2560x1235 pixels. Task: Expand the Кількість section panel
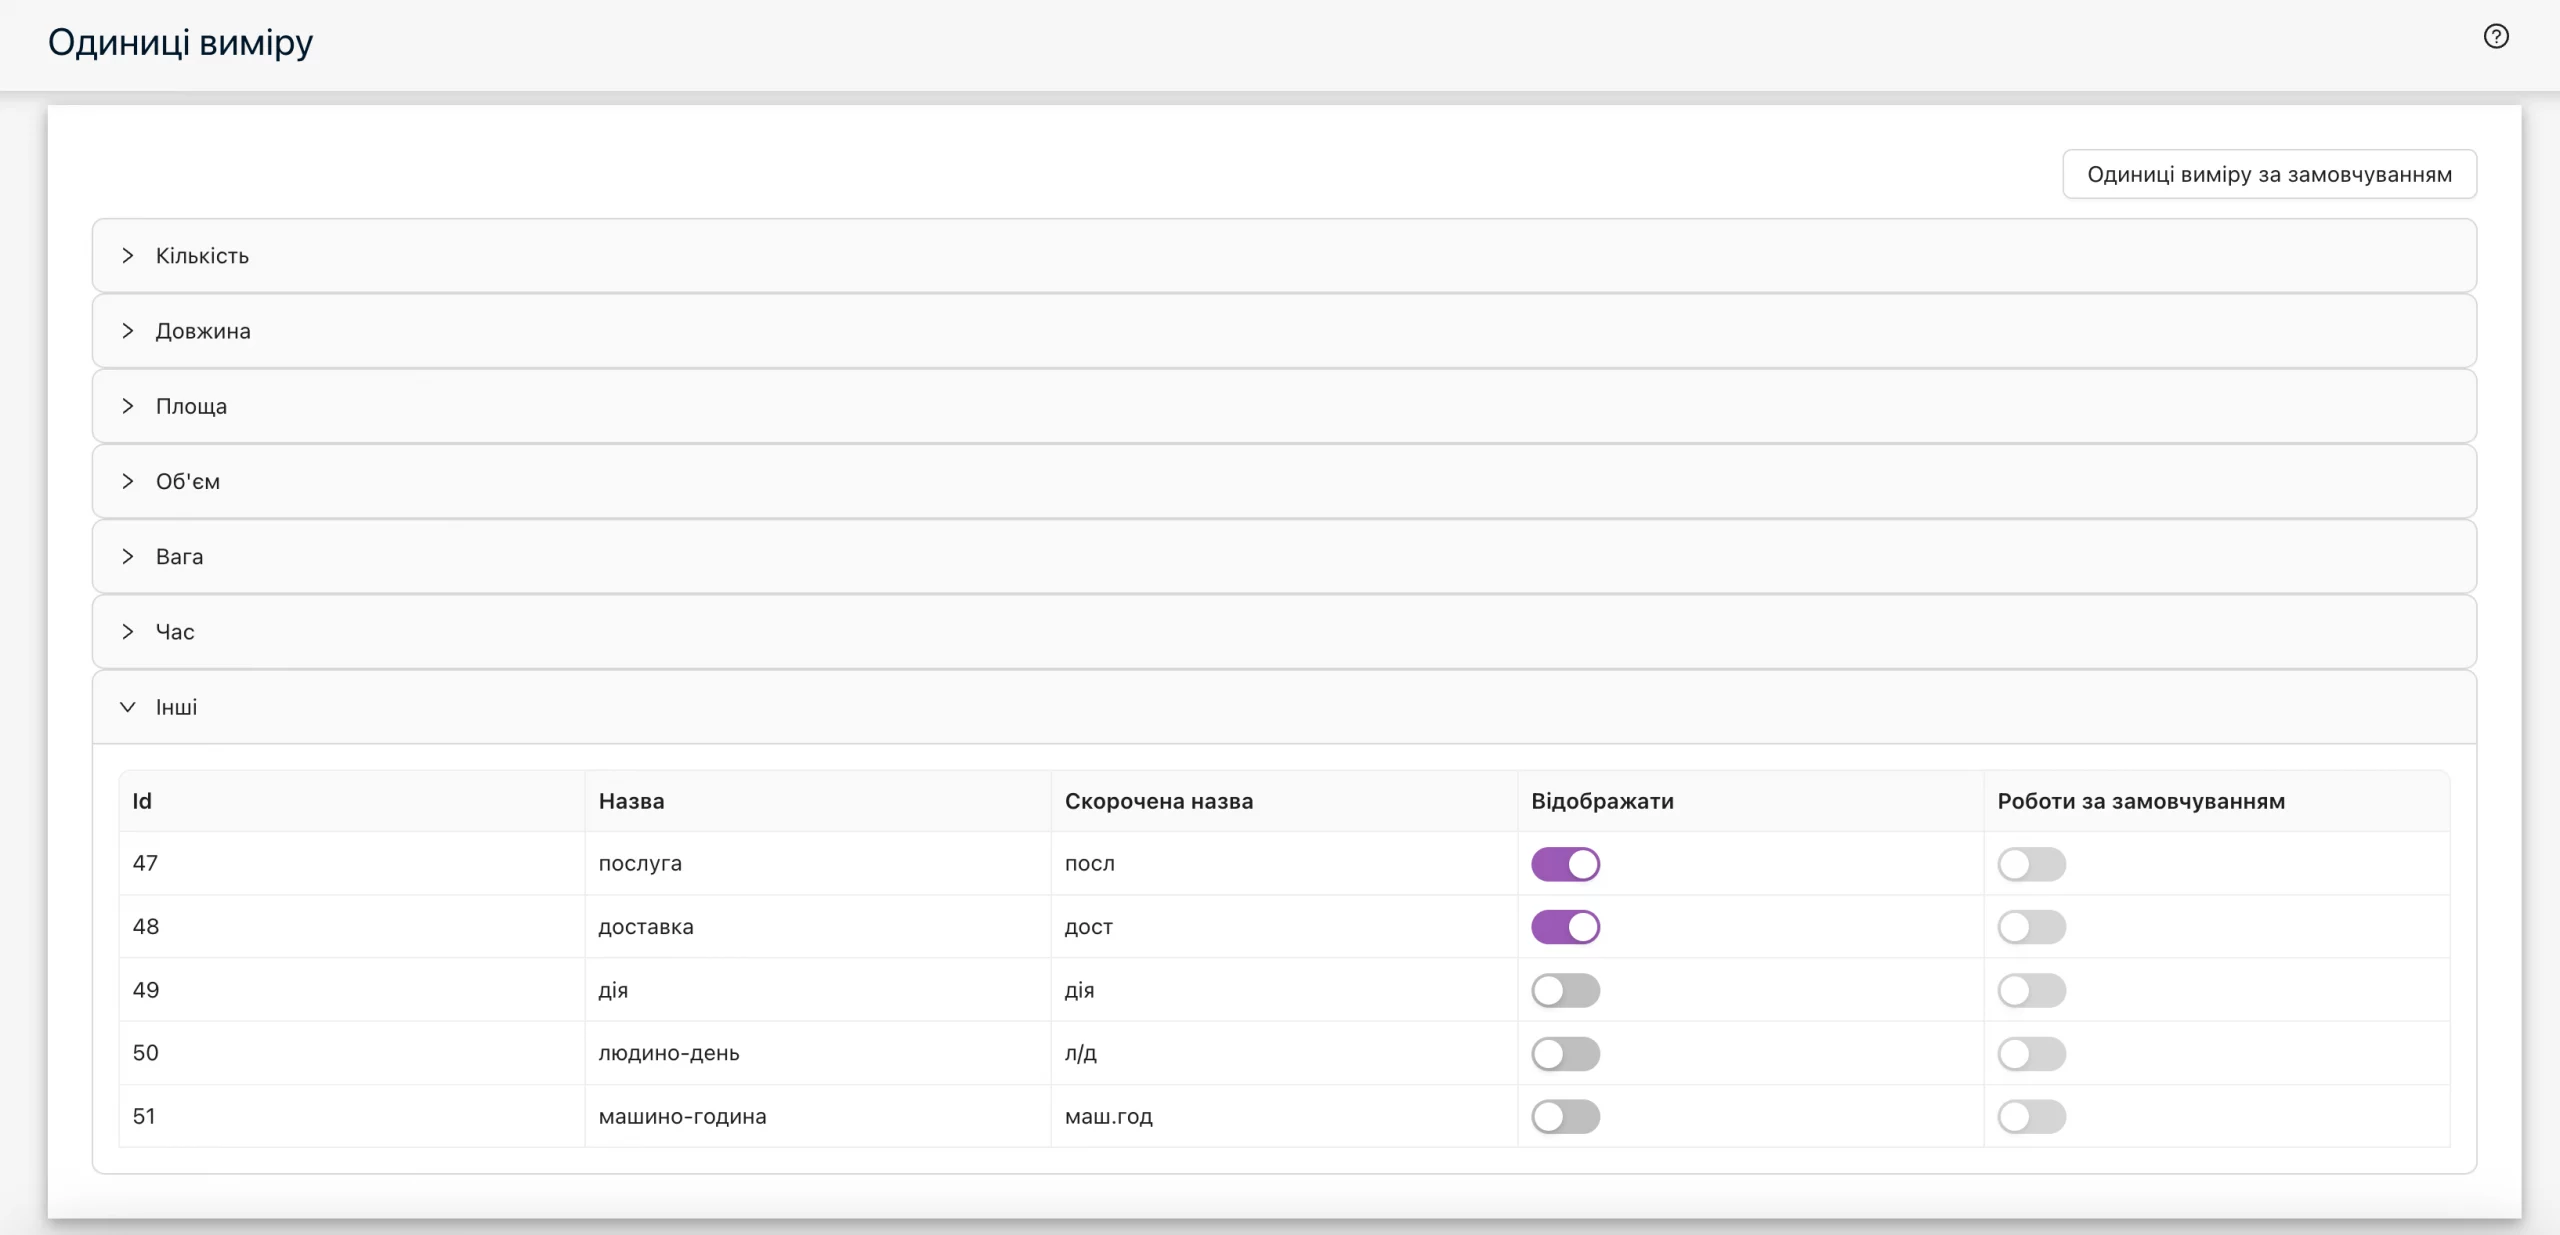coord(1284,256)
